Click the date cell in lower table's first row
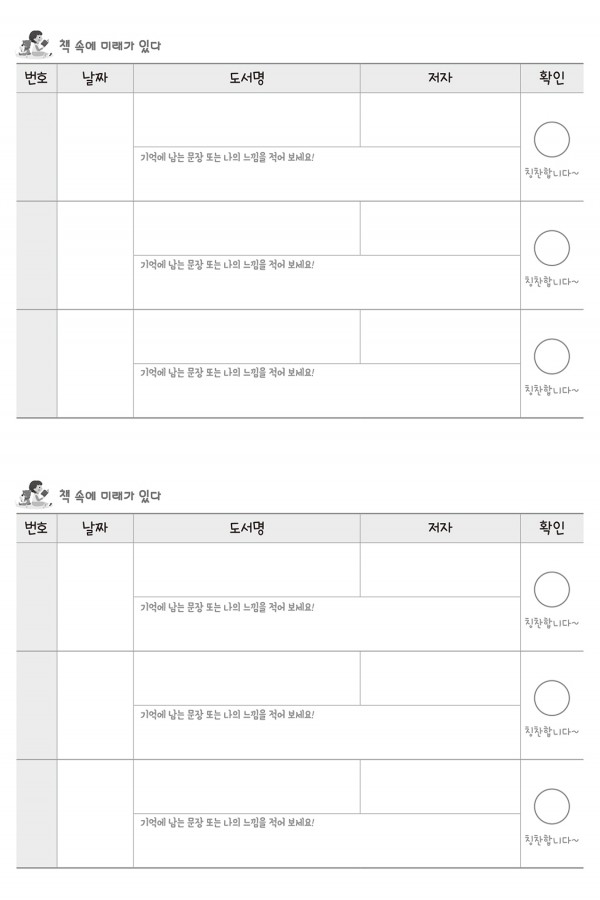 [x=95, y=597]
